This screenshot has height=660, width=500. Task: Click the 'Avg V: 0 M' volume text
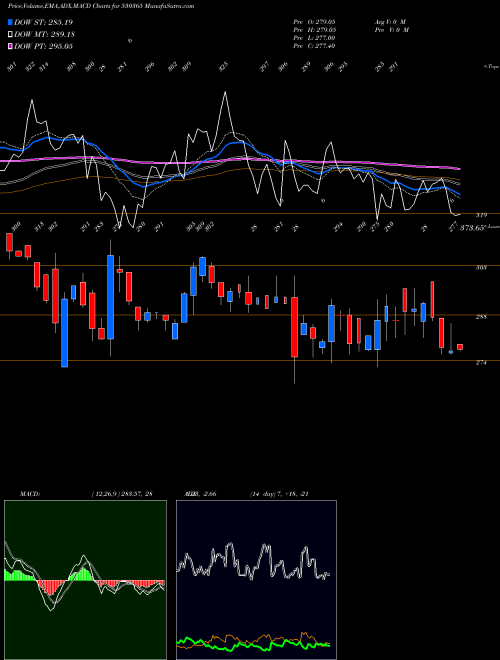(x=390, y=22)
